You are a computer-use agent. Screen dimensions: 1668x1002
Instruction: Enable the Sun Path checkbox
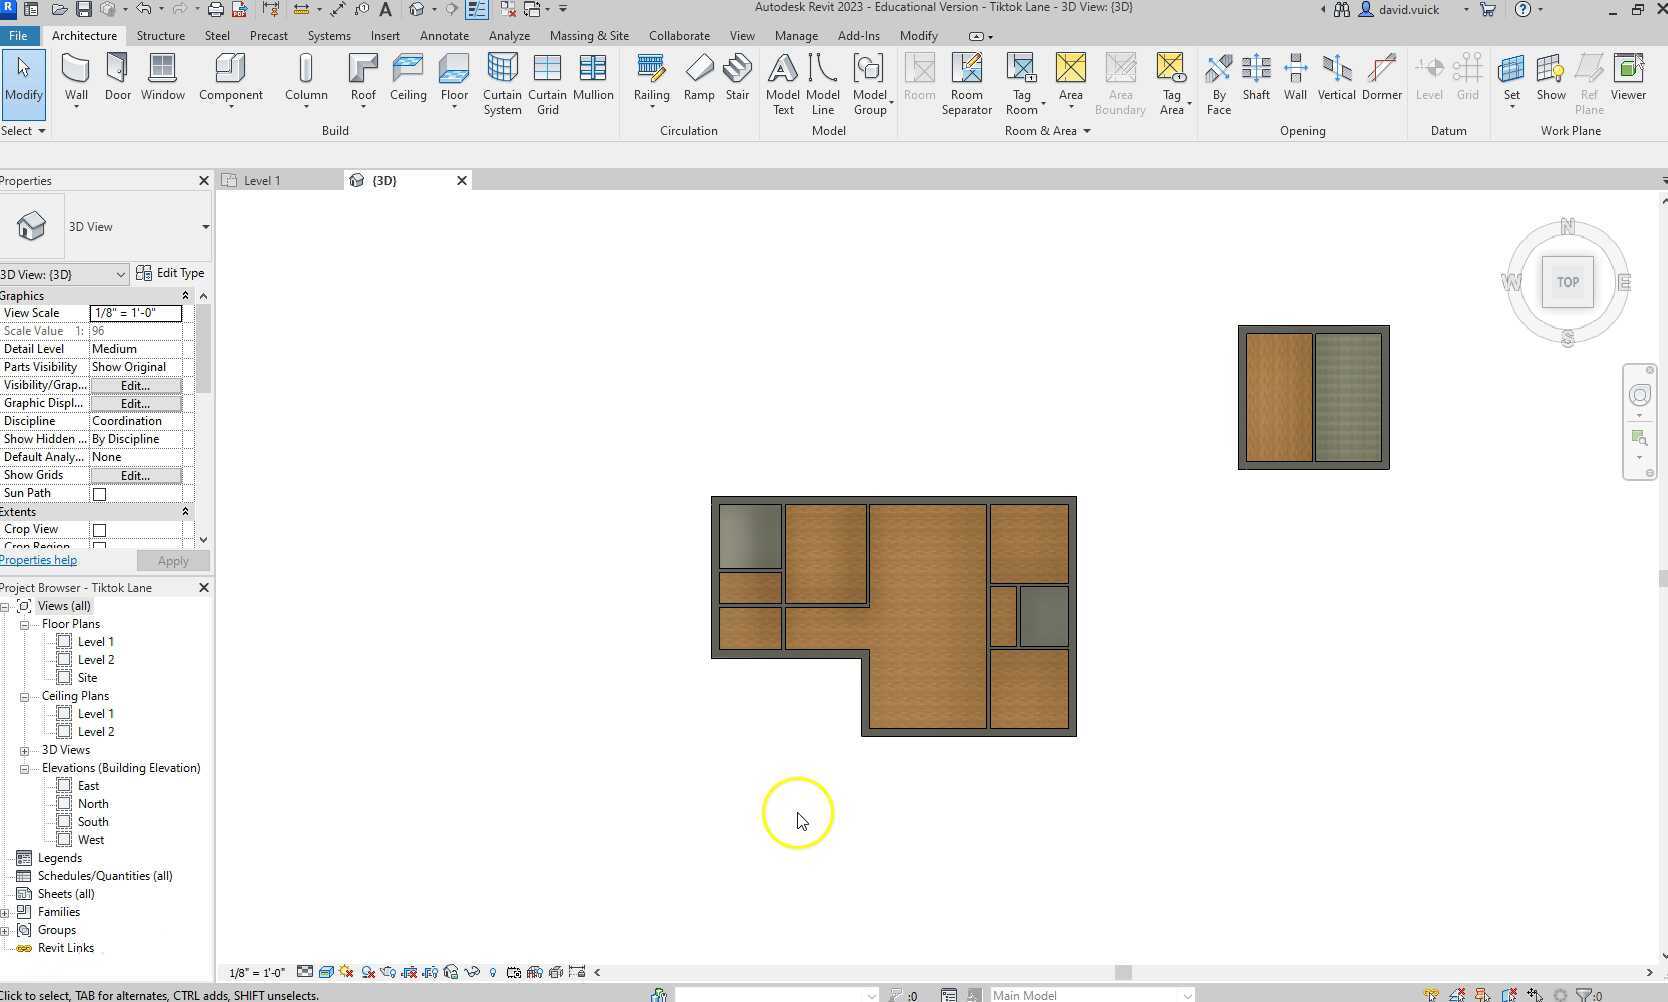[99, 493]
